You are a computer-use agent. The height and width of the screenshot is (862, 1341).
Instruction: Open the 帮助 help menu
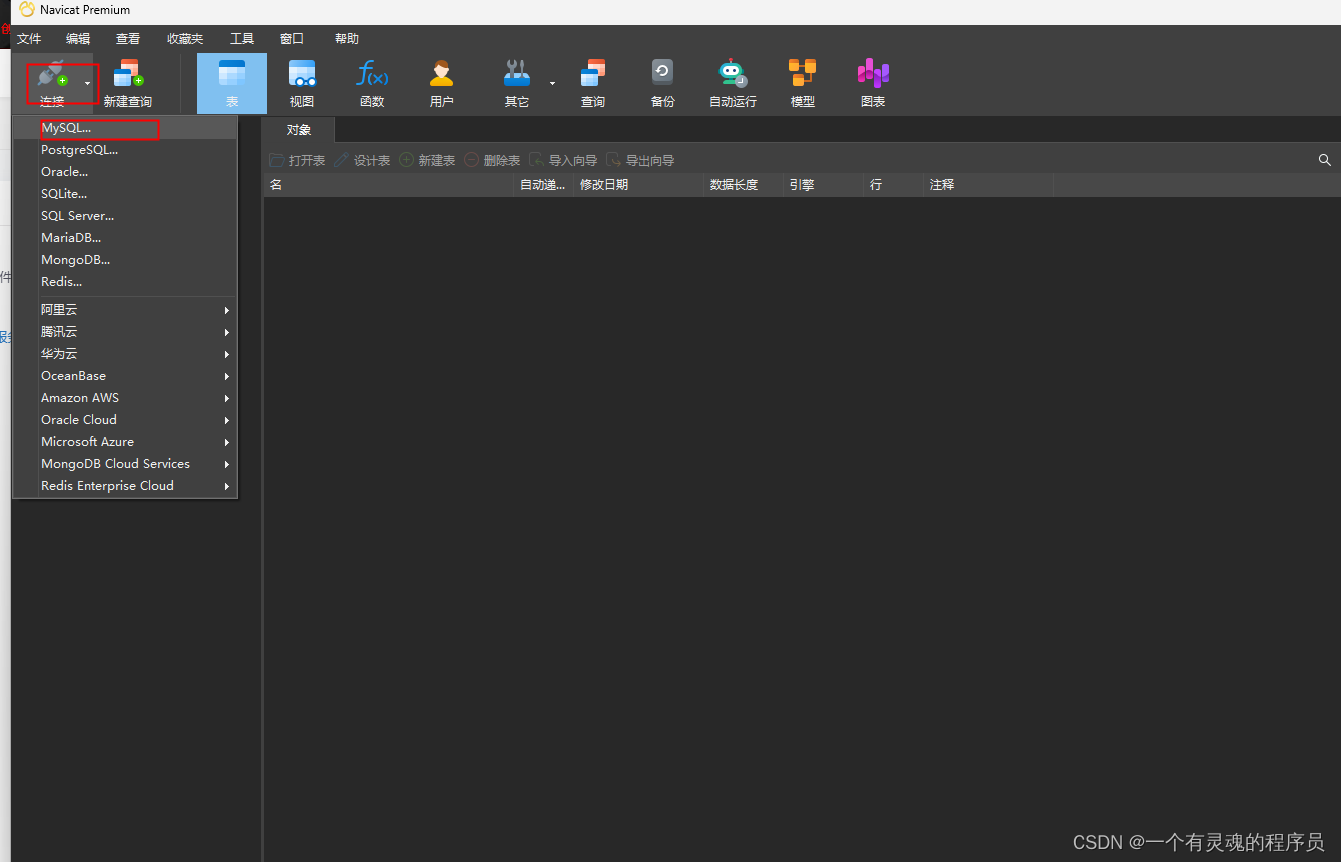347,39
